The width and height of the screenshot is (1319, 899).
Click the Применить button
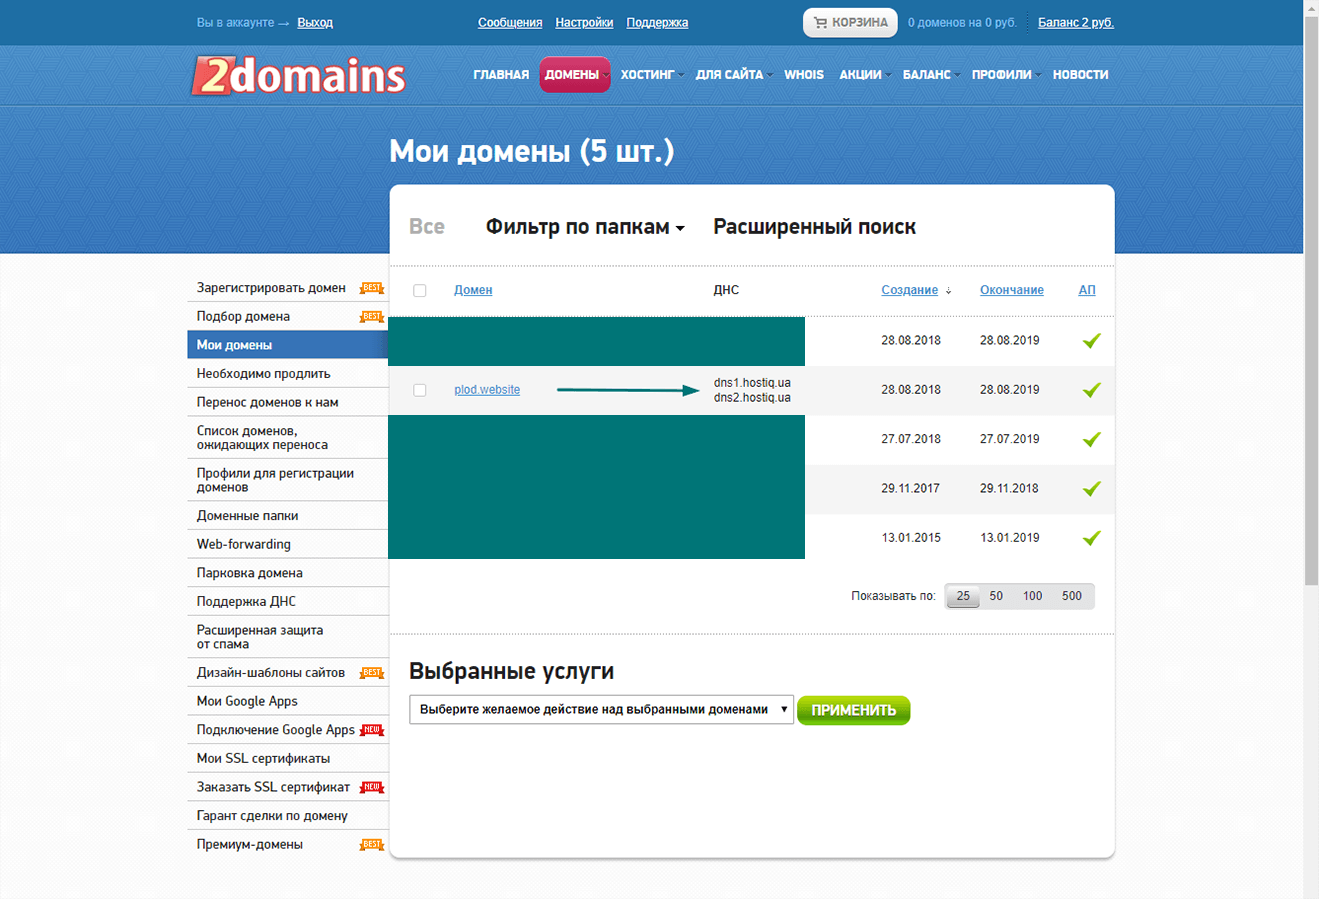point(854,710)
